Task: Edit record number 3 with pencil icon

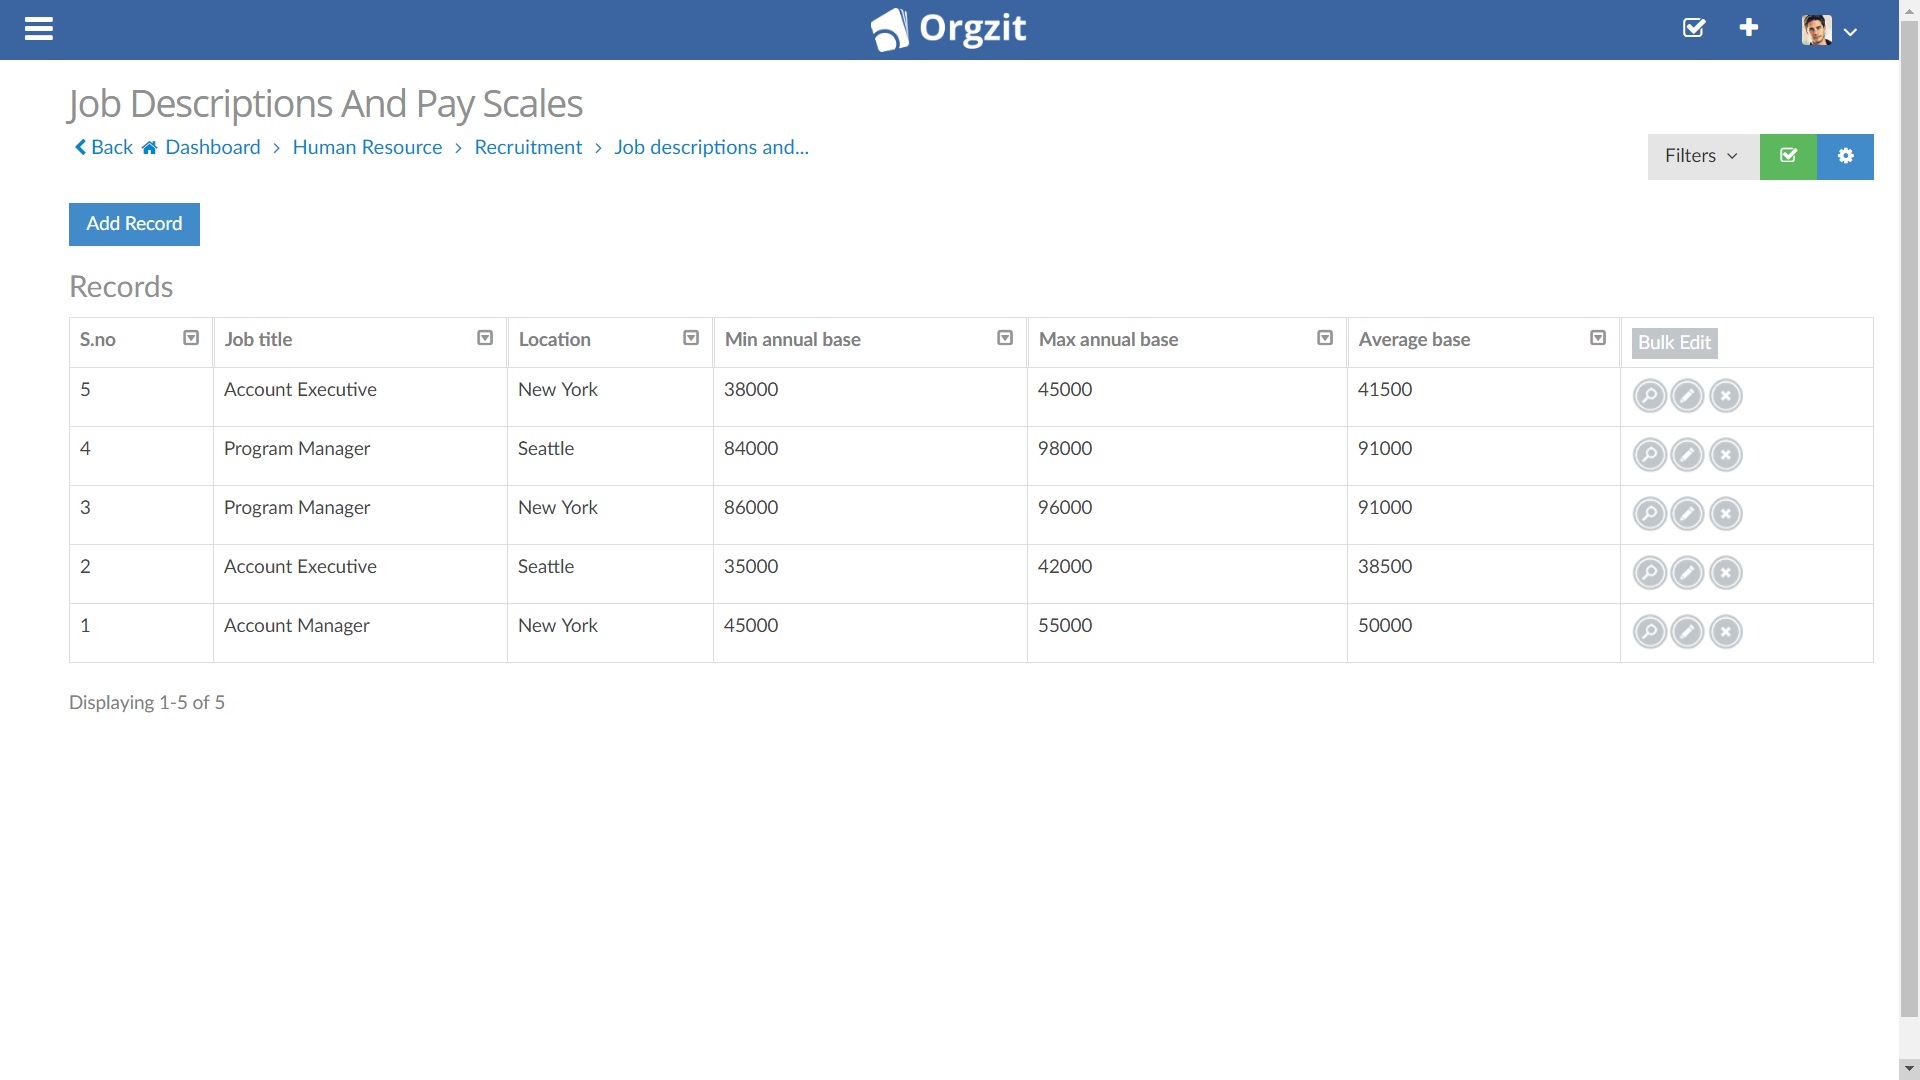Action: click(x=1687, y=514)
